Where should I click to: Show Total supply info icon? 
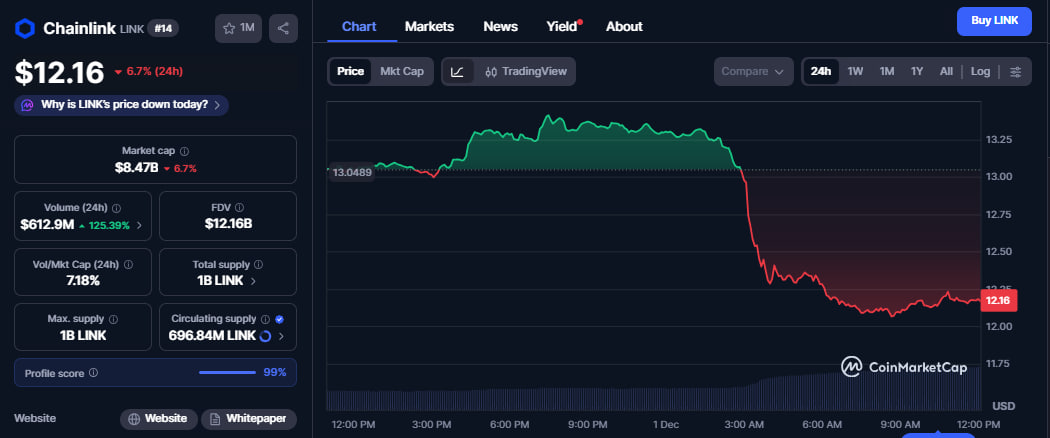tap(258, 265)
